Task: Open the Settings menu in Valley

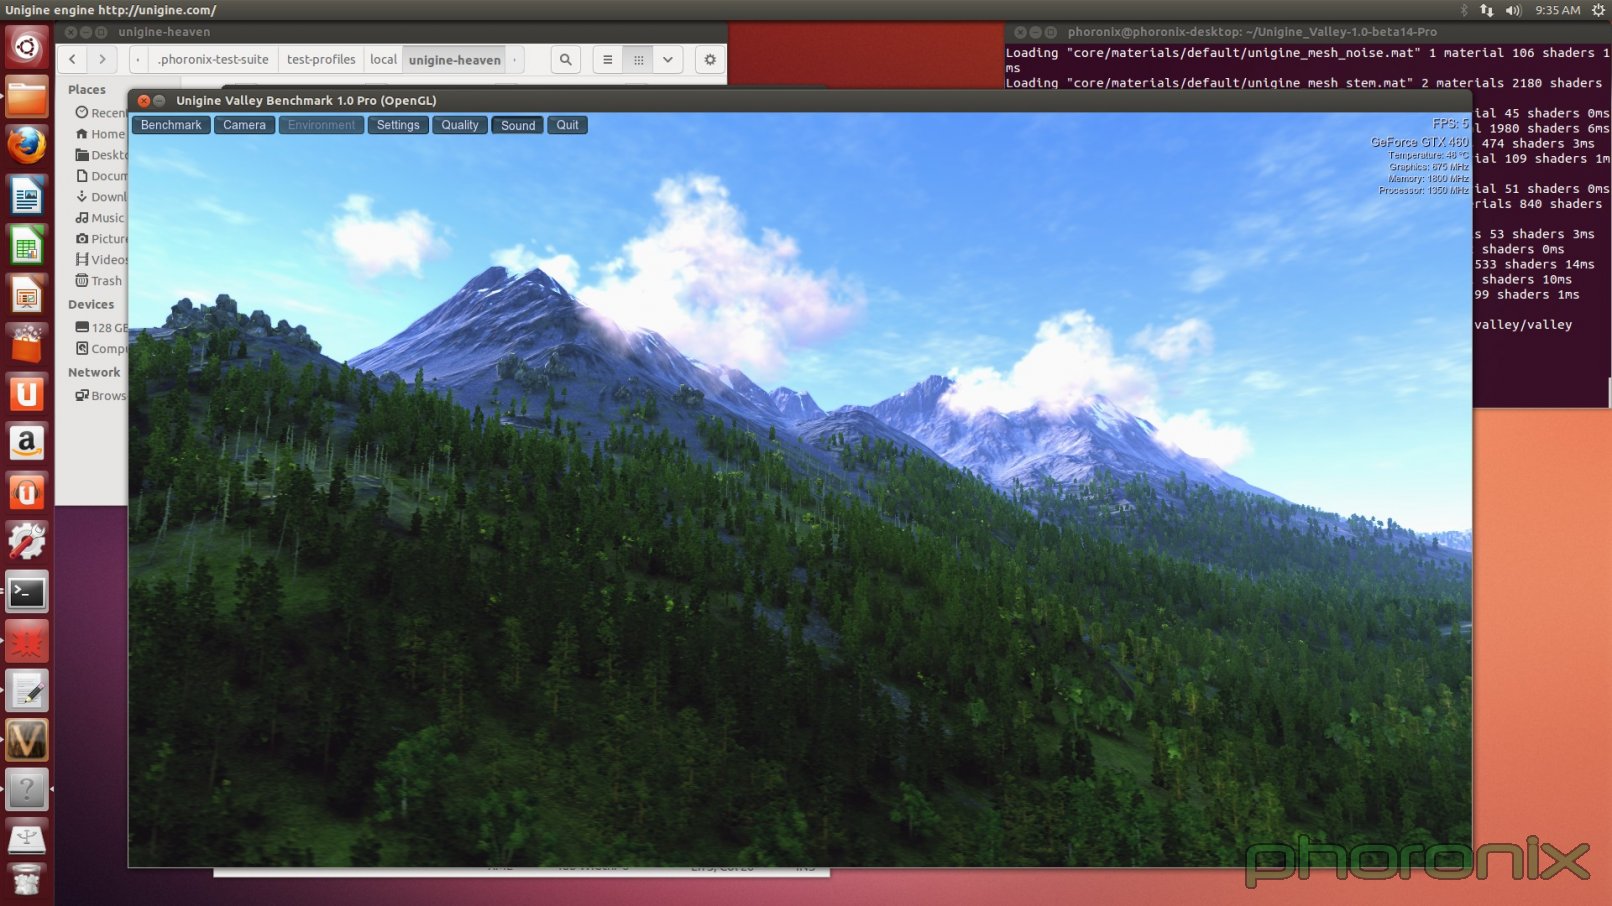Action: (x=398, y=125)
